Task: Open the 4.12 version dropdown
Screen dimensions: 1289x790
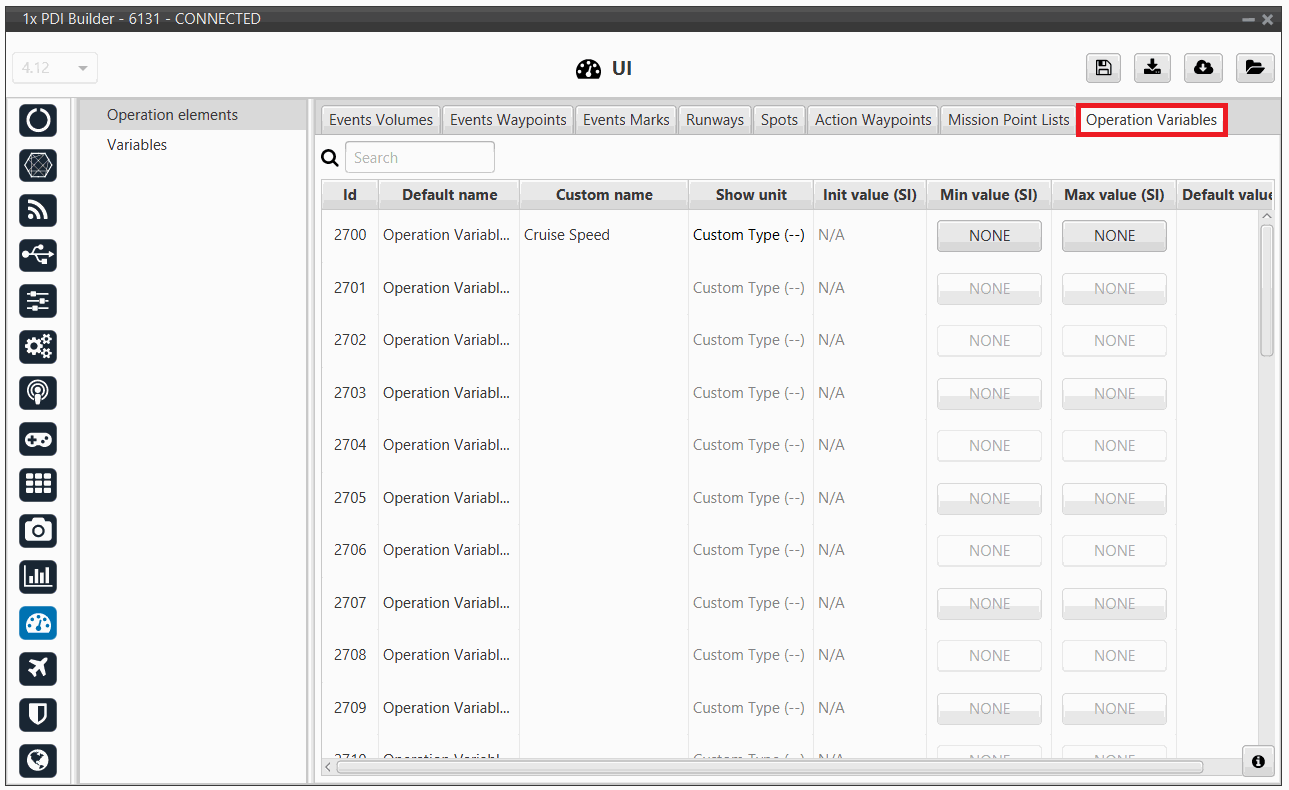Action: point(55,68)
